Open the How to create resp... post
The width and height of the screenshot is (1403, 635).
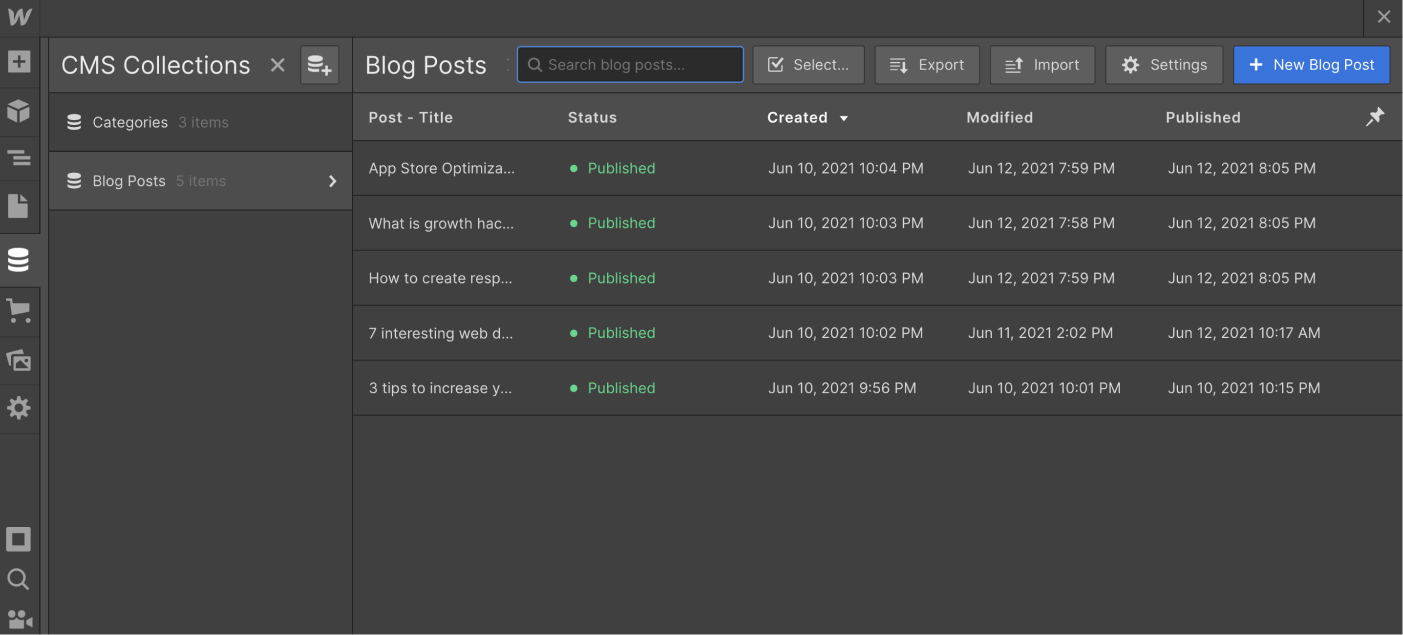click(440, 278)
